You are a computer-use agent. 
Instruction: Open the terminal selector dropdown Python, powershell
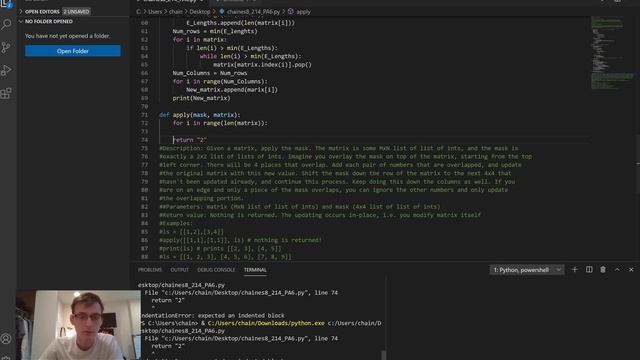click(x=527, y=270)
